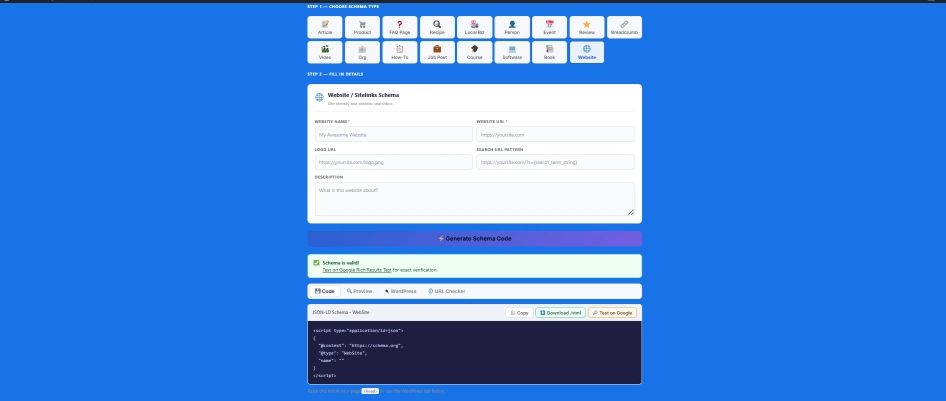
Task: Click the Generate Schema Code button
Action: 474,239
